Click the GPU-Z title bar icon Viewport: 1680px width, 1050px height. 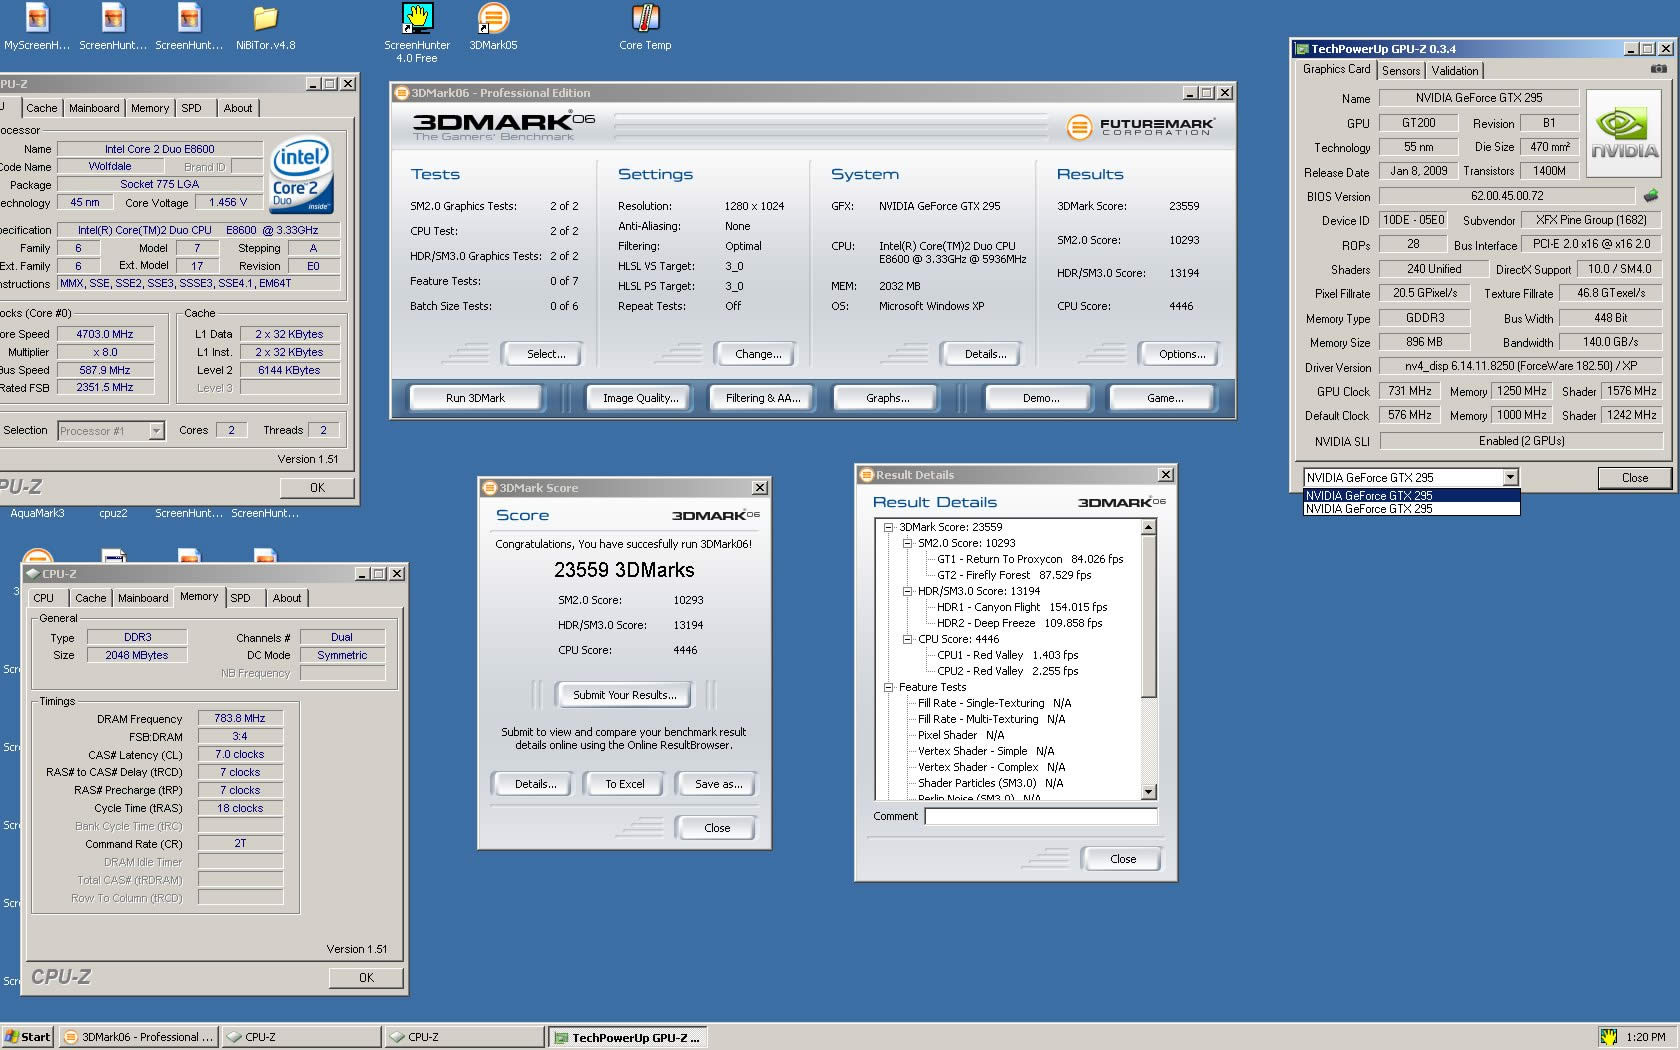pos(1302,48)
